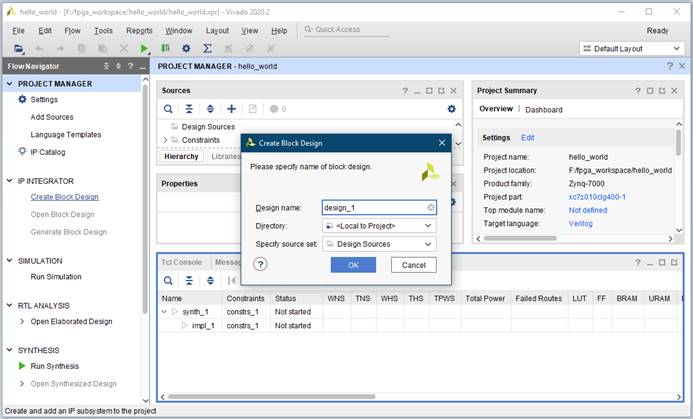Click the search icon in Sources panel
Image resolution: width=693 pixels, height=419 pixels.
tap(168, 109)
